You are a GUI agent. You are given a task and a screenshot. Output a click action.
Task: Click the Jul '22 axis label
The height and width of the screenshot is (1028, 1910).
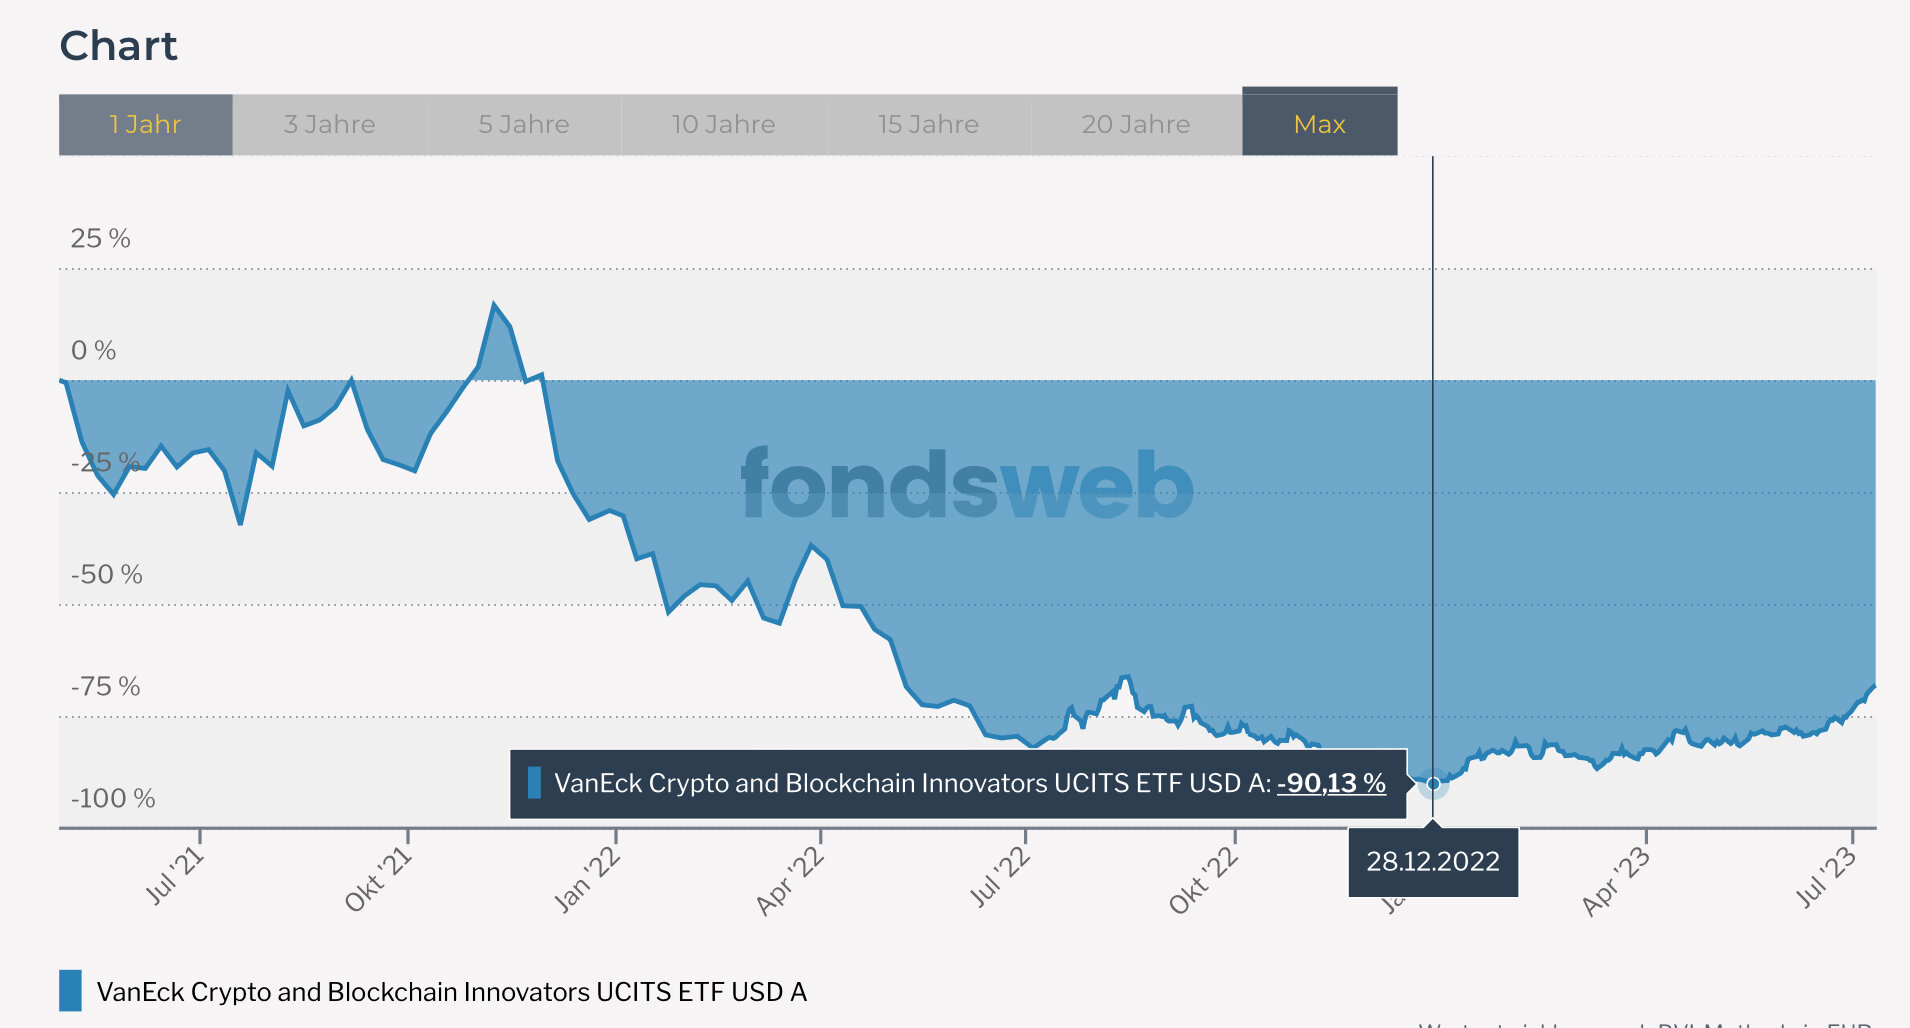click(999, 876)
